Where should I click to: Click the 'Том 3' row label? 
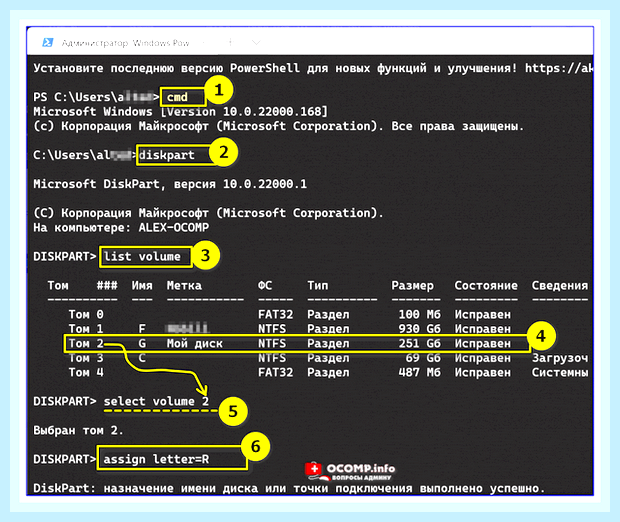tap(86, 358)
